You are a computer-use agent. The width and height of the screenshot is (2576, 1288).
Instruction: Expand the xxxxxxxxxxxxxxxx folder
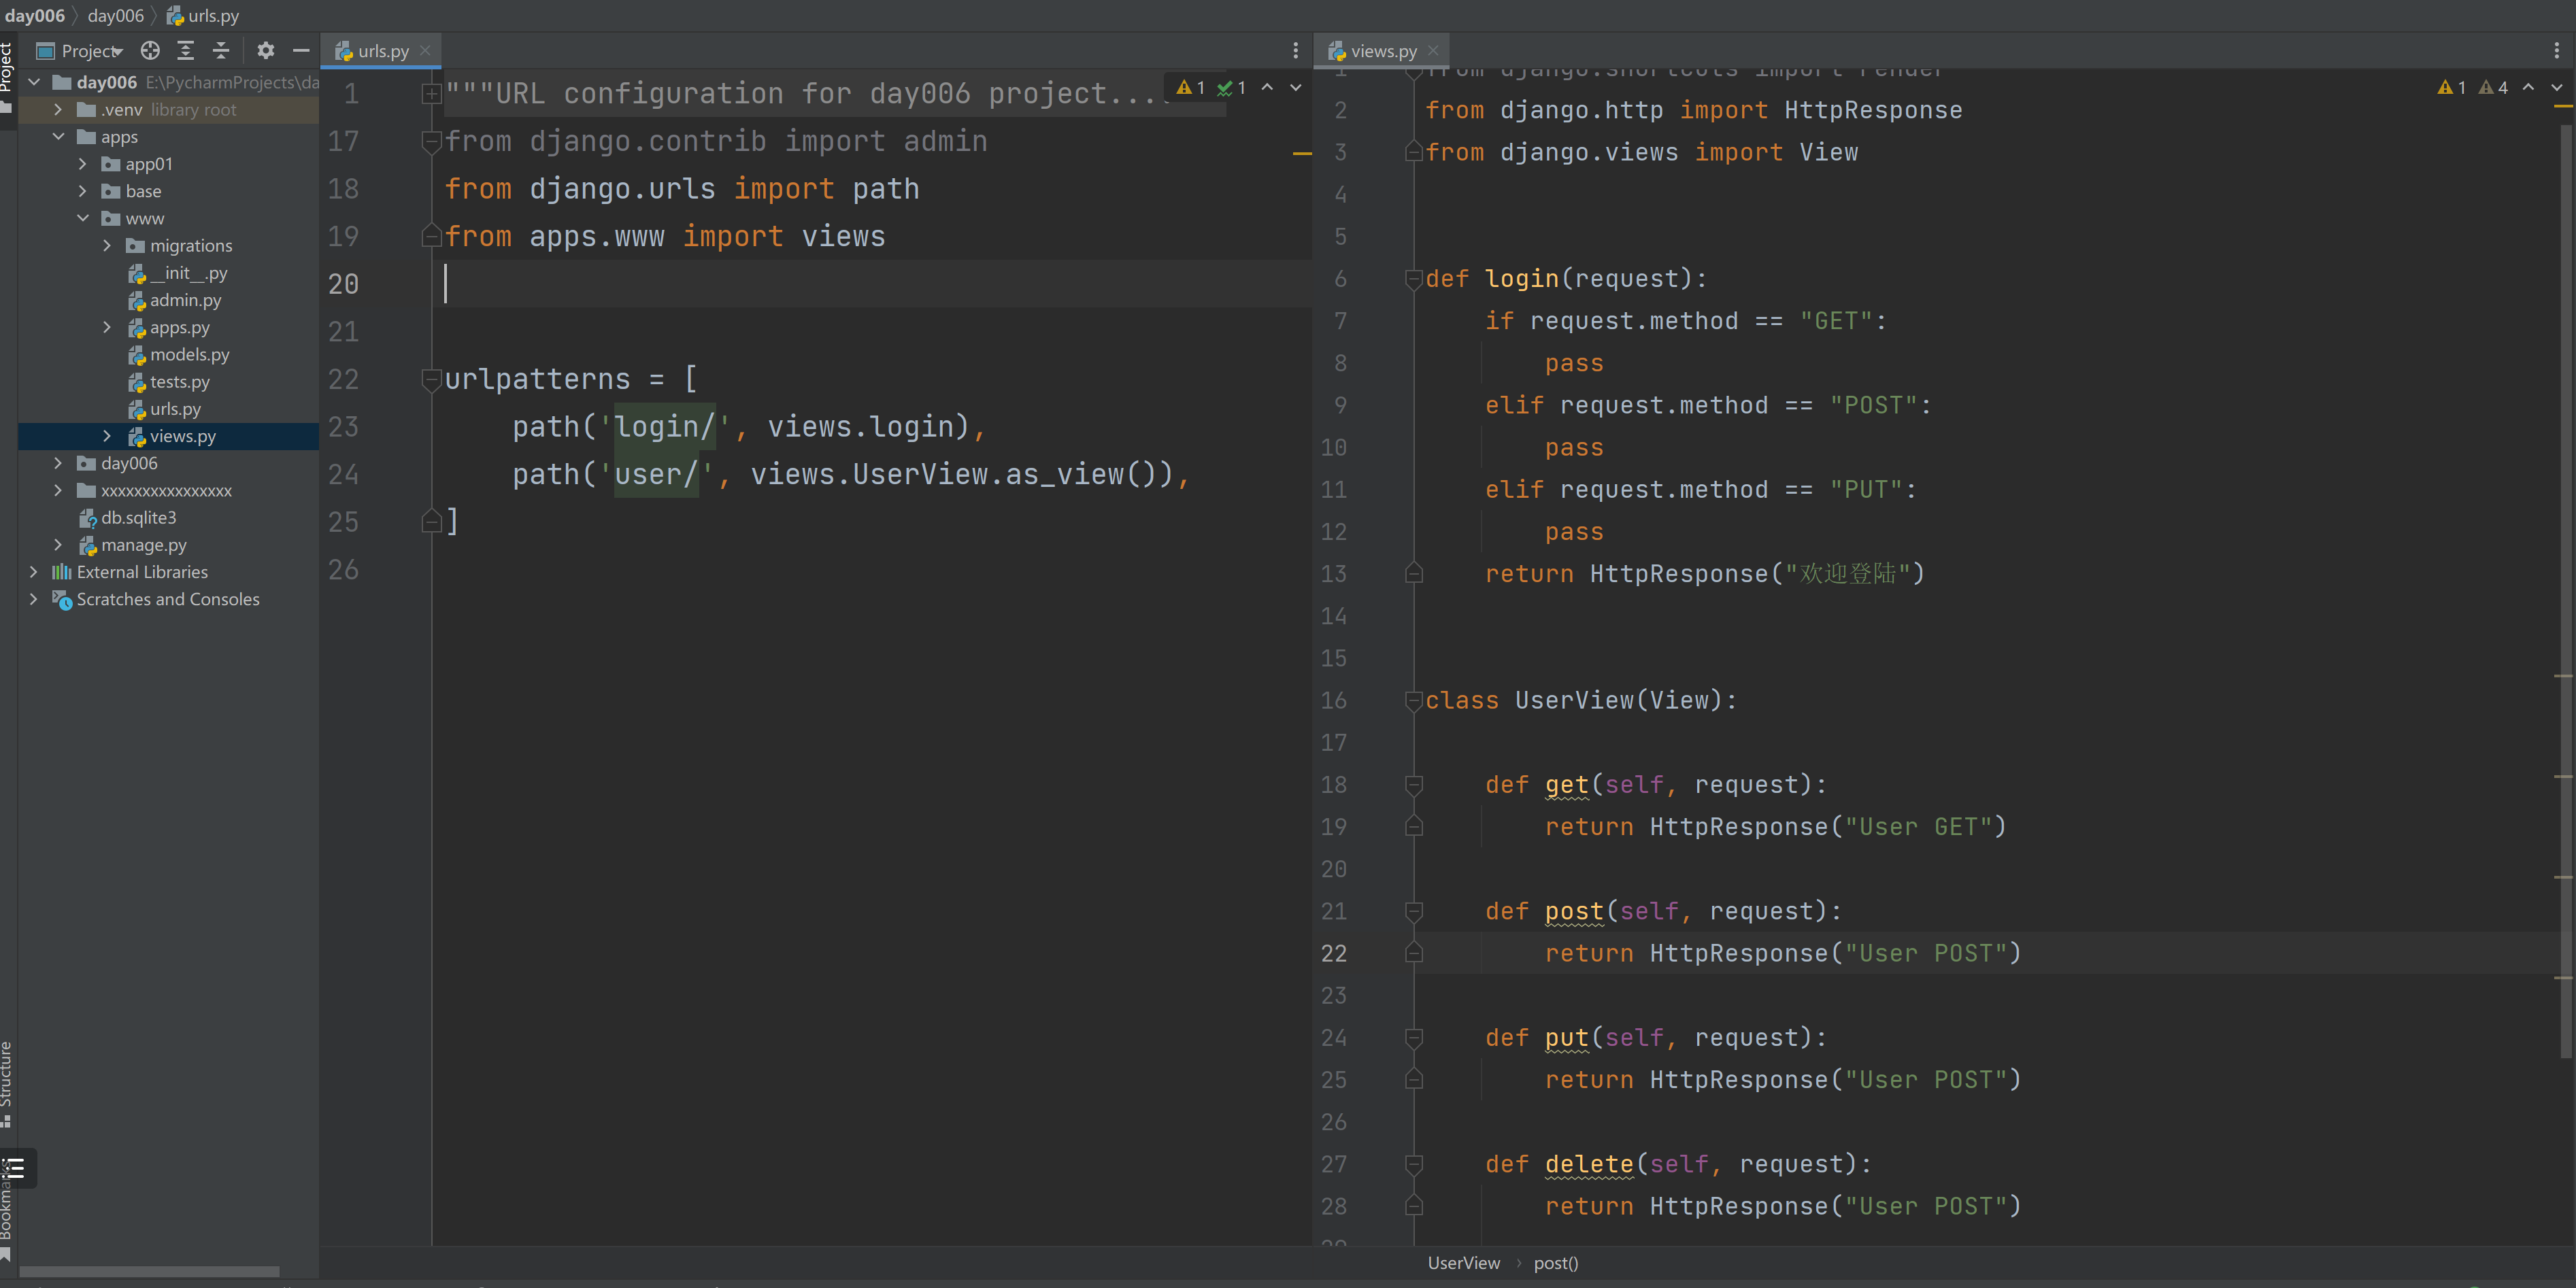(58, 490)
